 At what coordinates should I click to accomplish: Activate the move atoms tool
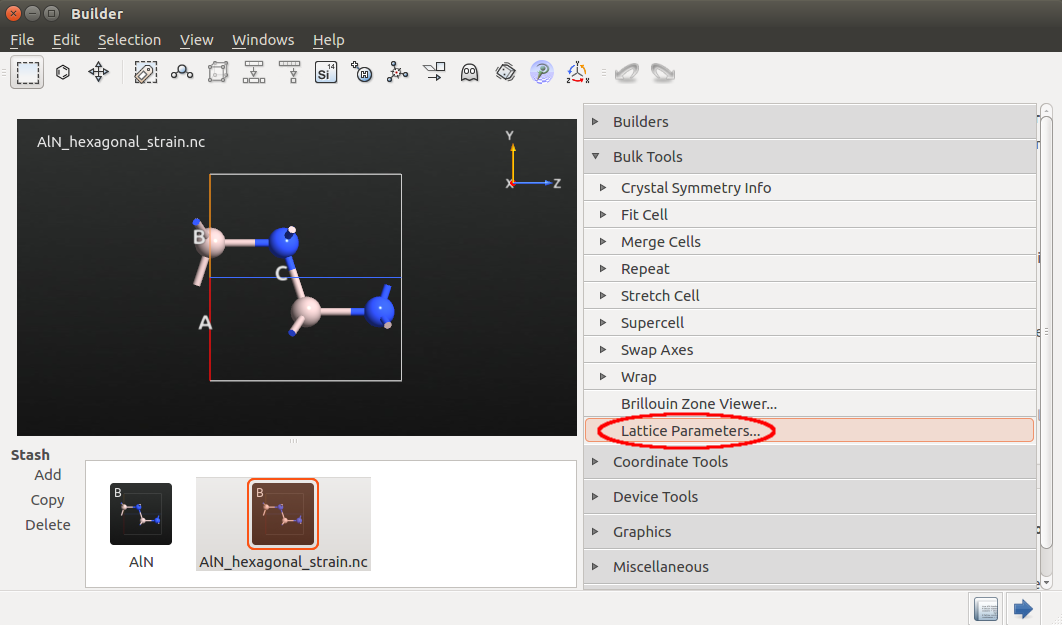[99, 72]
